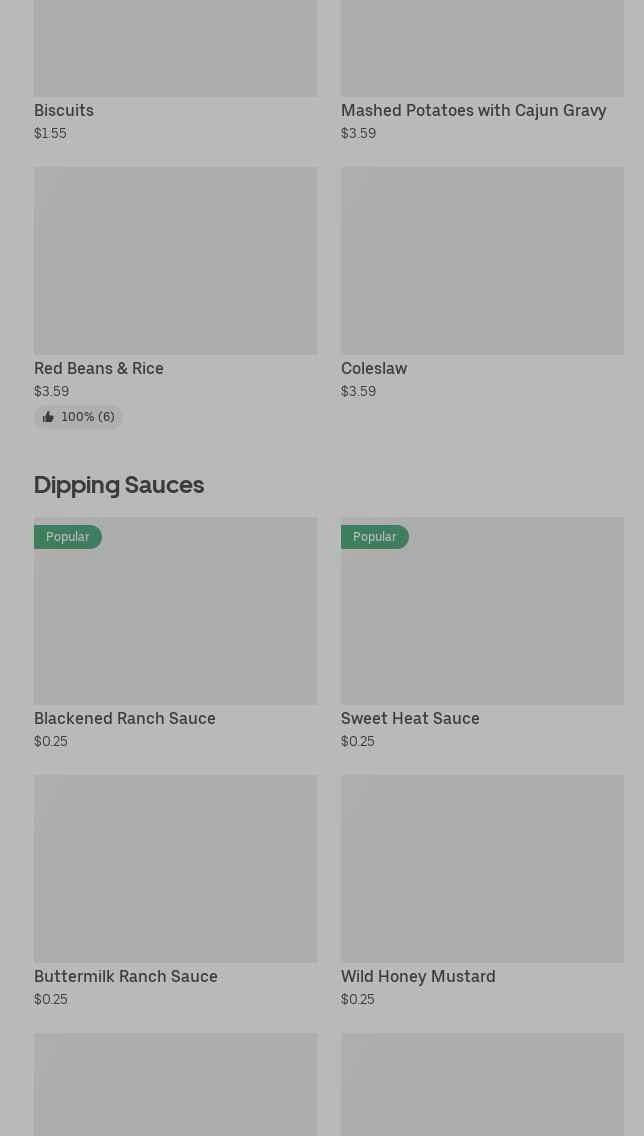Viewport: 644px width, 1136px height.
Task: Click the Coleslaw item photo
Action: (x=482, y=260)
